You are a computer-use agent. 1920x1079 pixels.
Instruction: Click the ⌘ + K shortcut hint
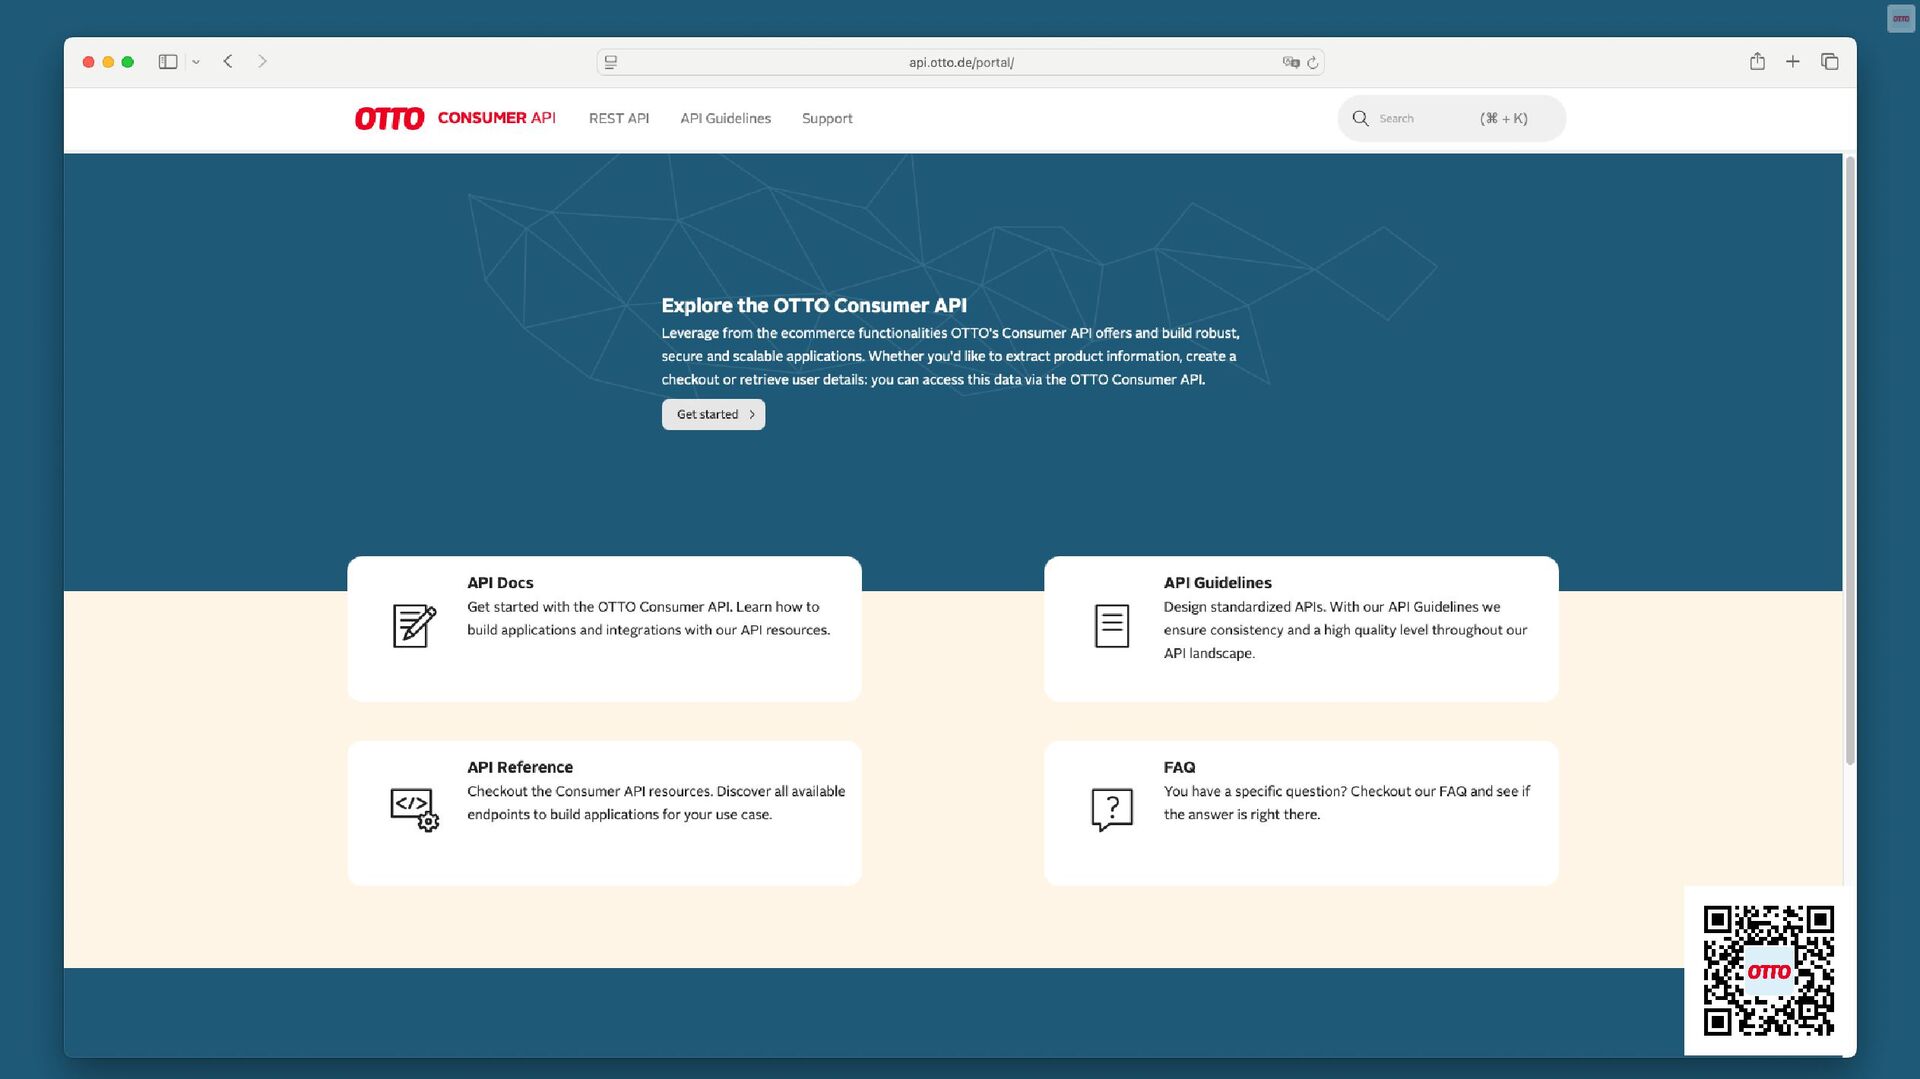1503,118
